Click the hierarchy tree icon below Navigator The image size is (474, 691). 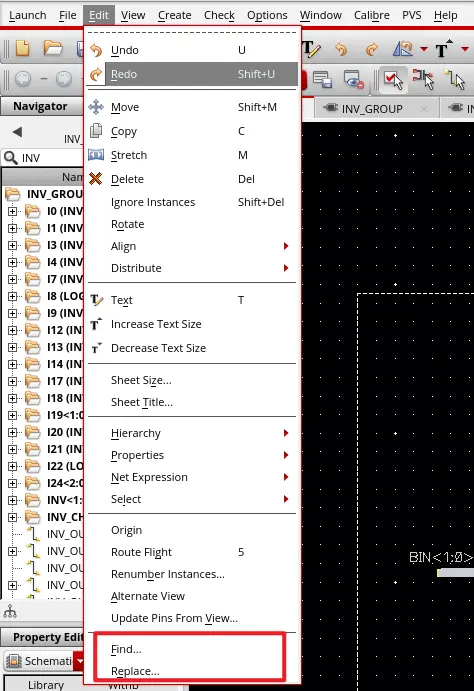(10, 612)
